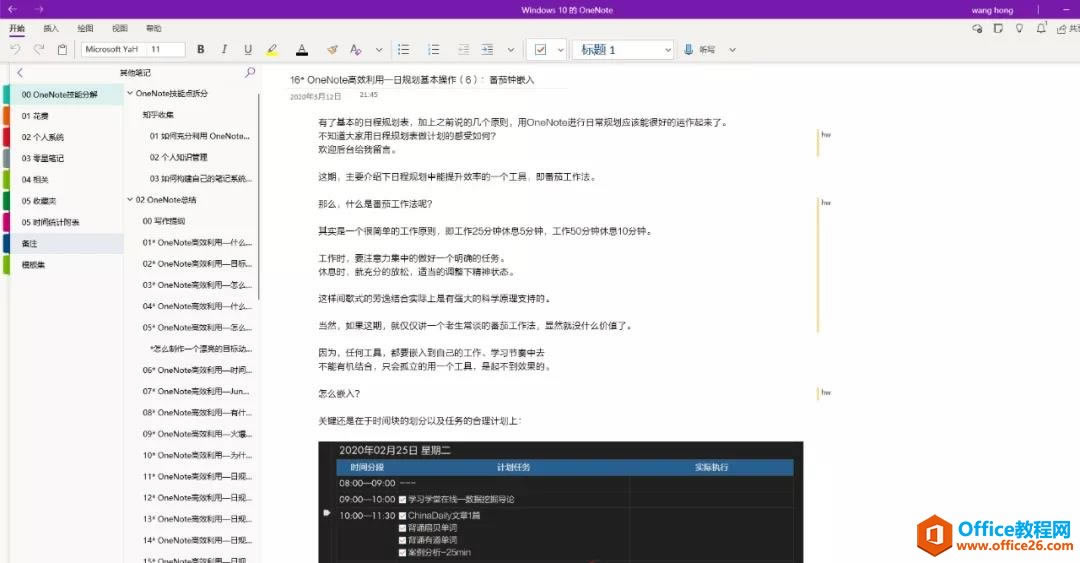Click the font name box Microsoft YaH
The image size is (1080, 563).
click(x=113, y=50)
